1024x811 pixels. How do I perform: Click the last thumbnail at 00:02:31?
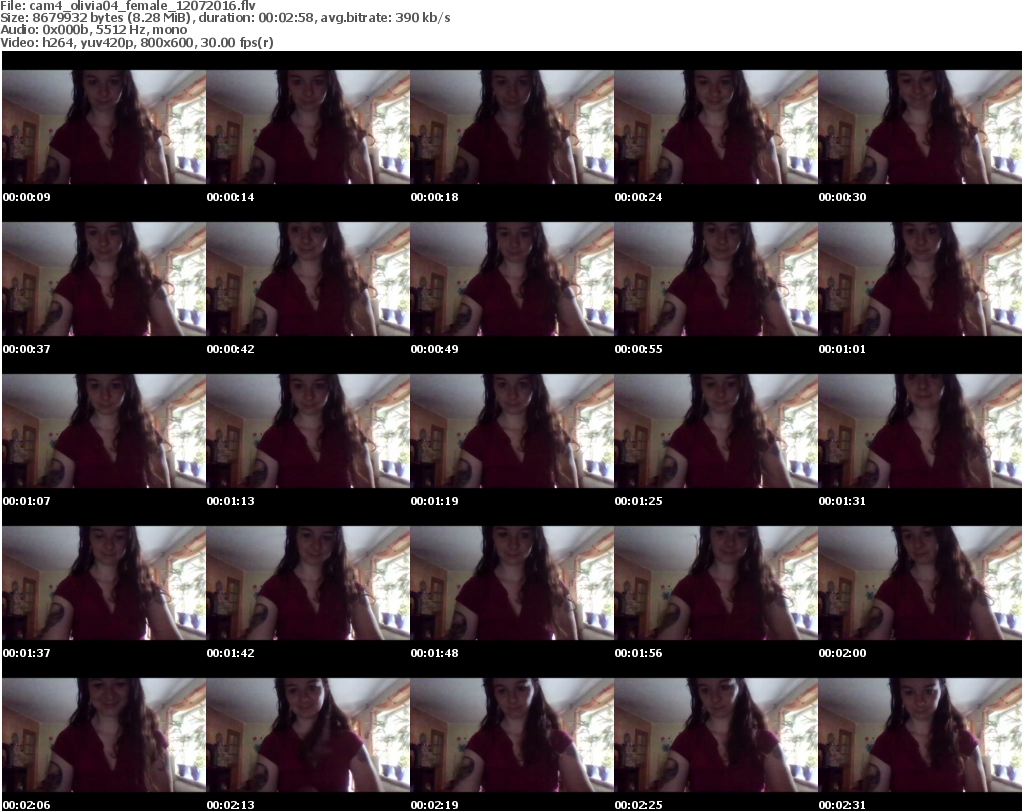pos(920,735)
